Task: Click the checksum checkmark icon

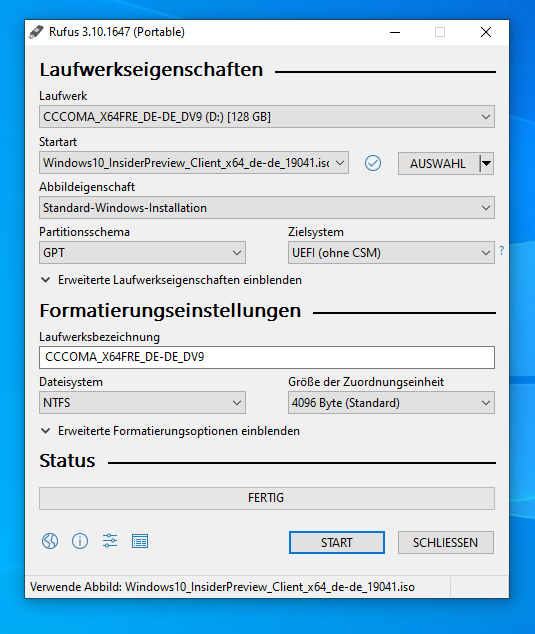Action: click(373, 163)
